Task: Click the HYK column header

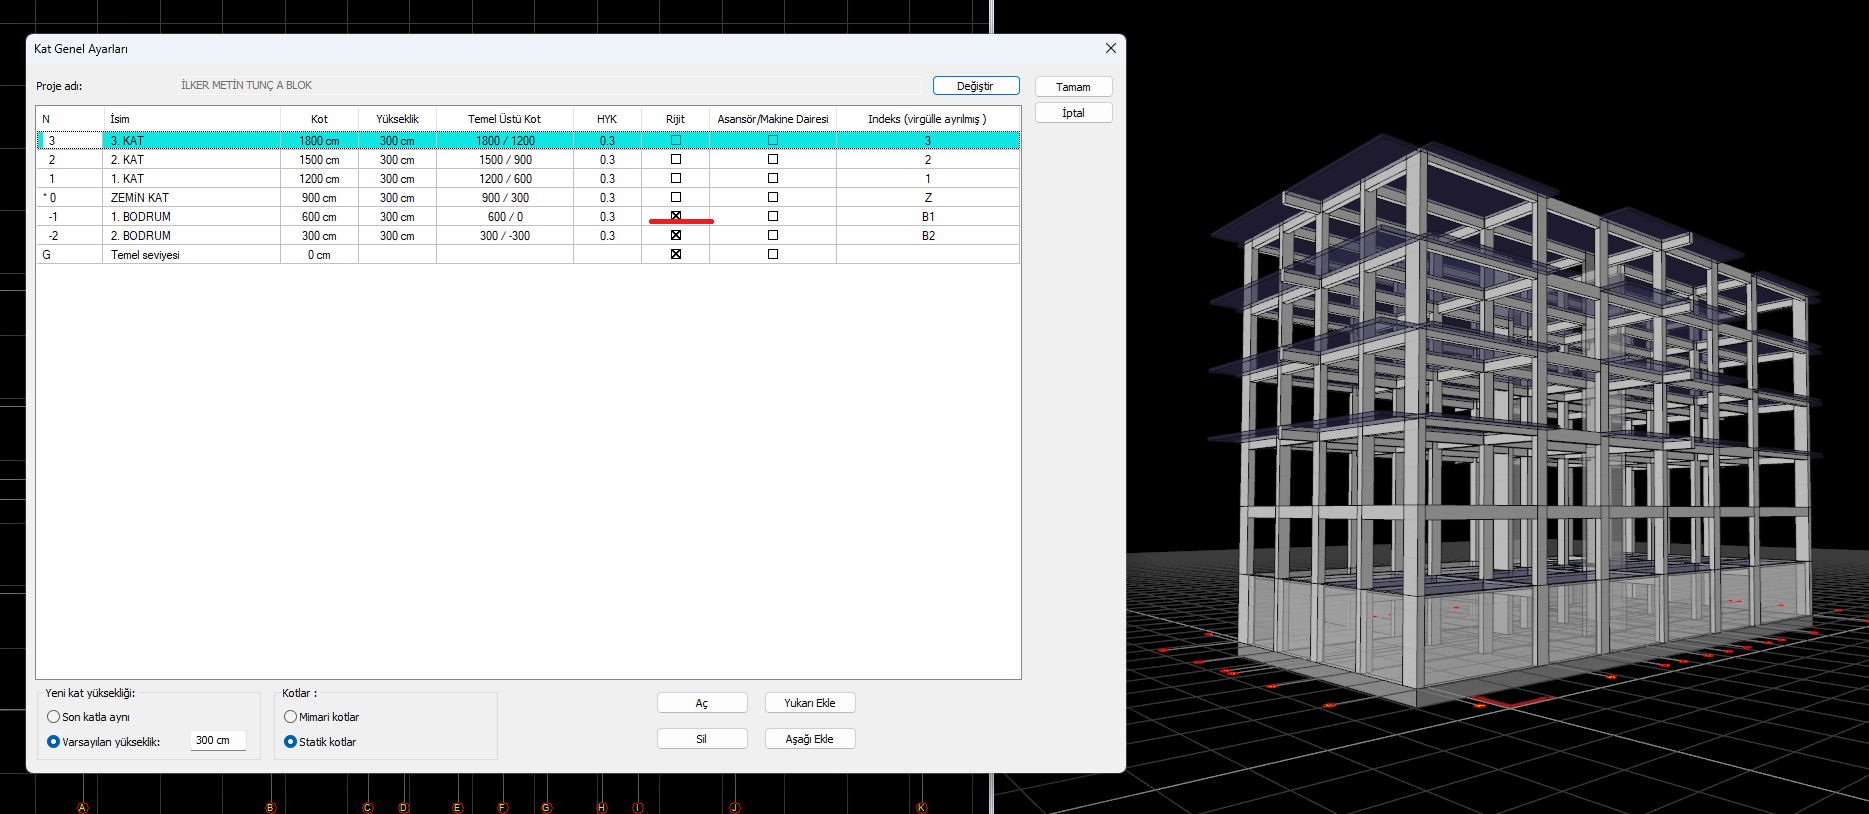Action: [x=607, y=119]
